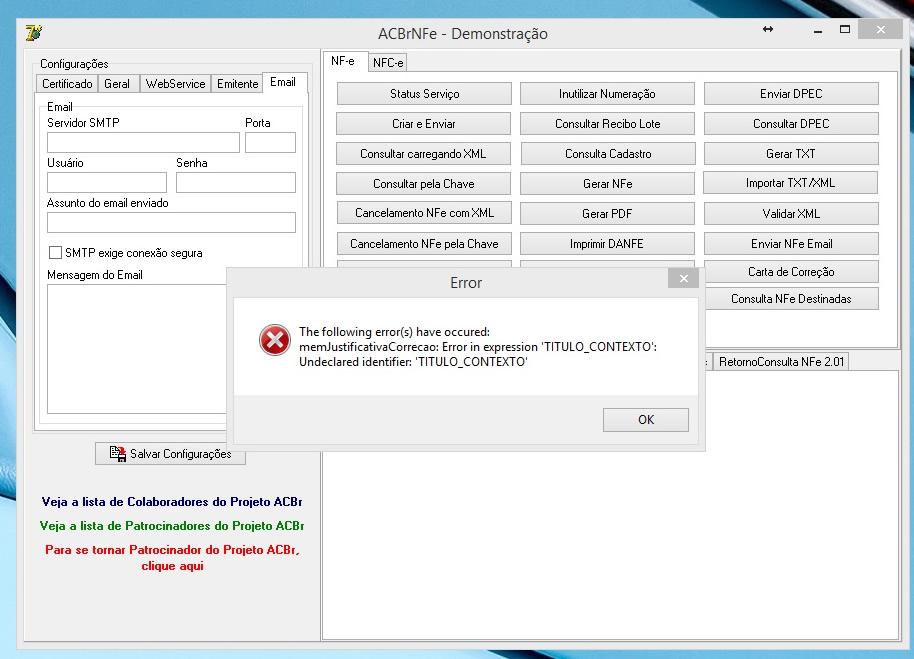Screen dimensions: 914x659
Task: Open the list of Colaboradores link
Action: [x=172, y=502]
